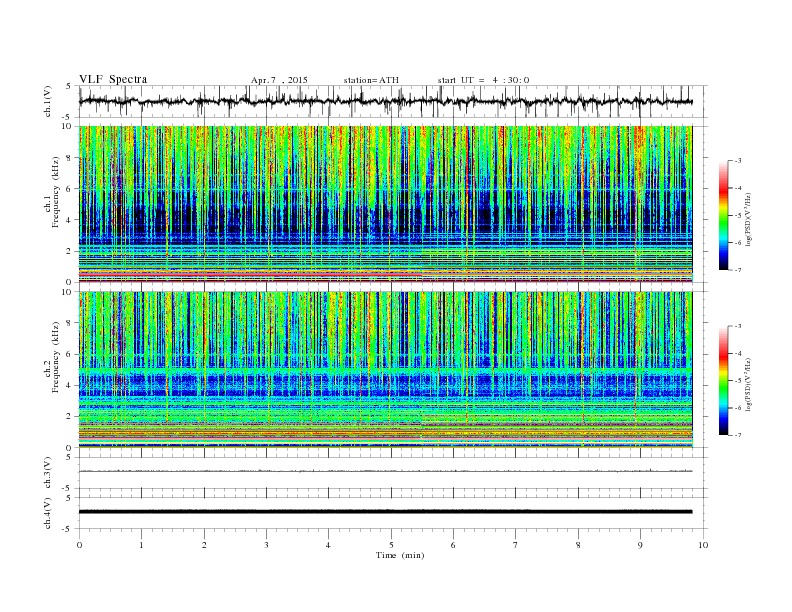Click the time axis tick label '5'
Image resolution: width=792 pixels, height=612 pixels.
391,545
